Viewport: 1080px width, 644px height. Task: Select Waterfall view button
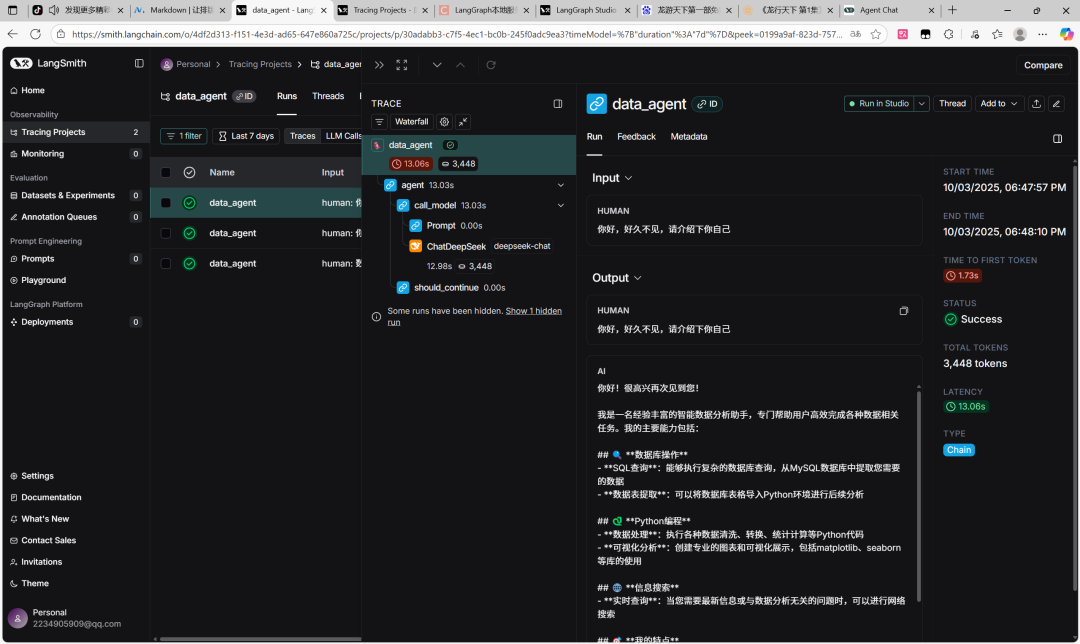click(x=411, y=122)
